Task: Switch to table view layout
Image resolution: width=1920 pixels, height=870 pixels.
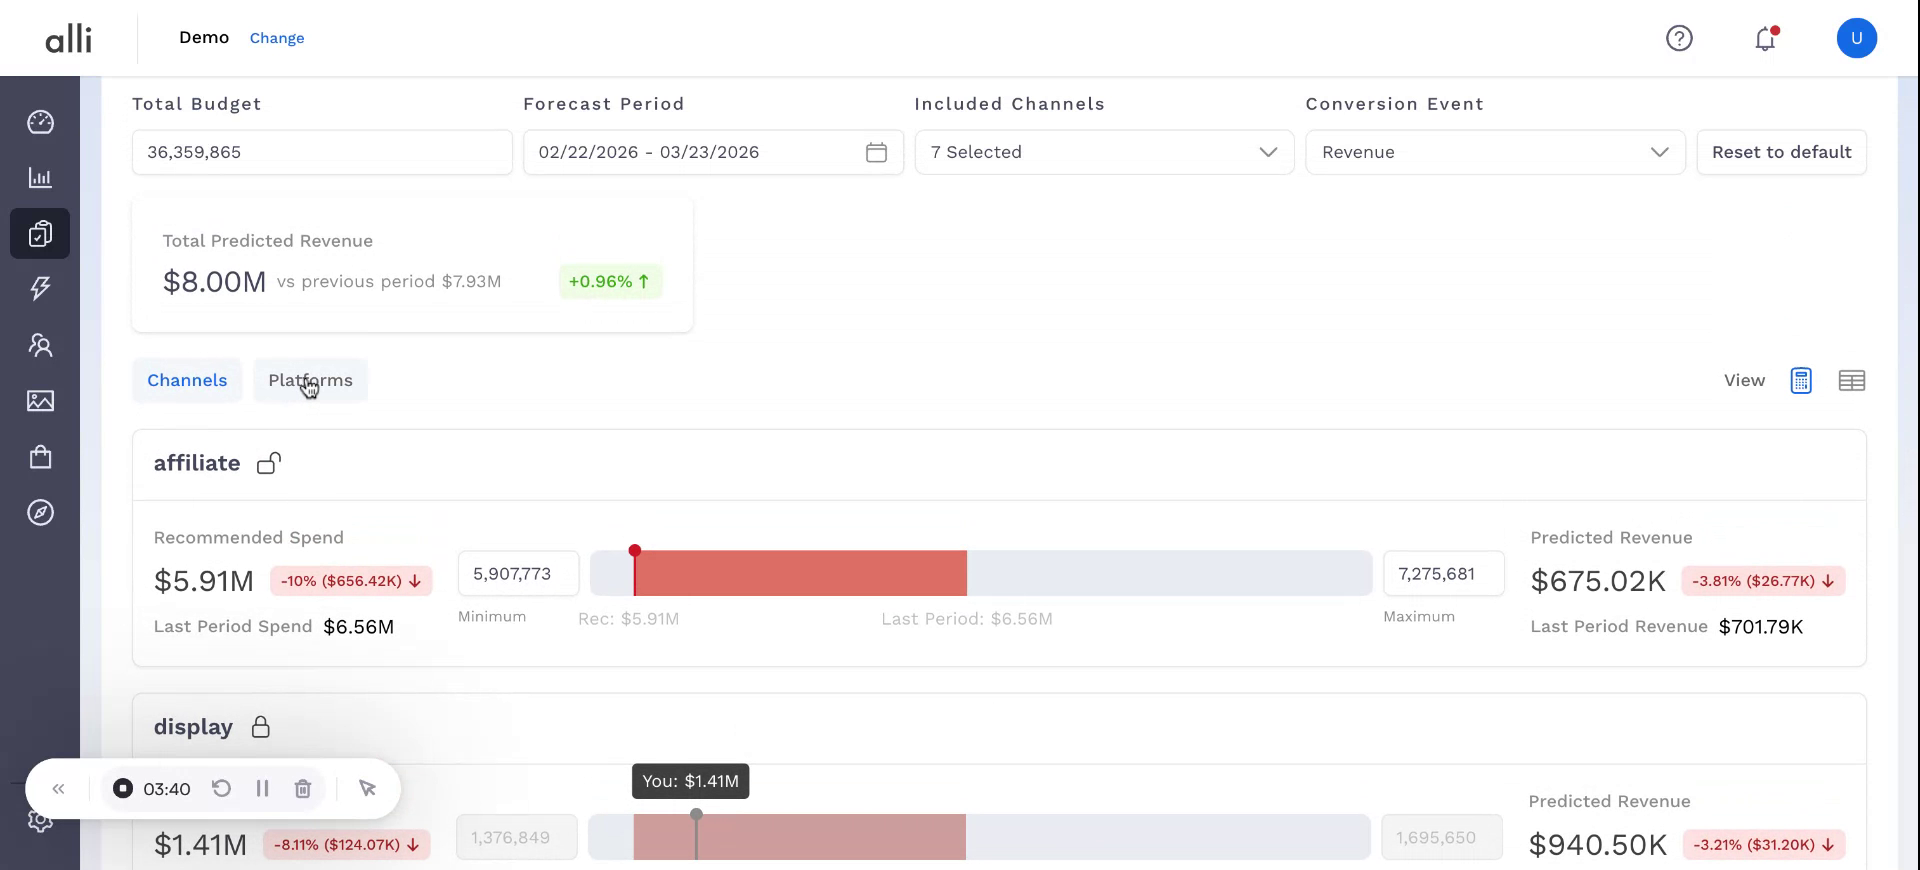Action: click(x=1851, y=381)
